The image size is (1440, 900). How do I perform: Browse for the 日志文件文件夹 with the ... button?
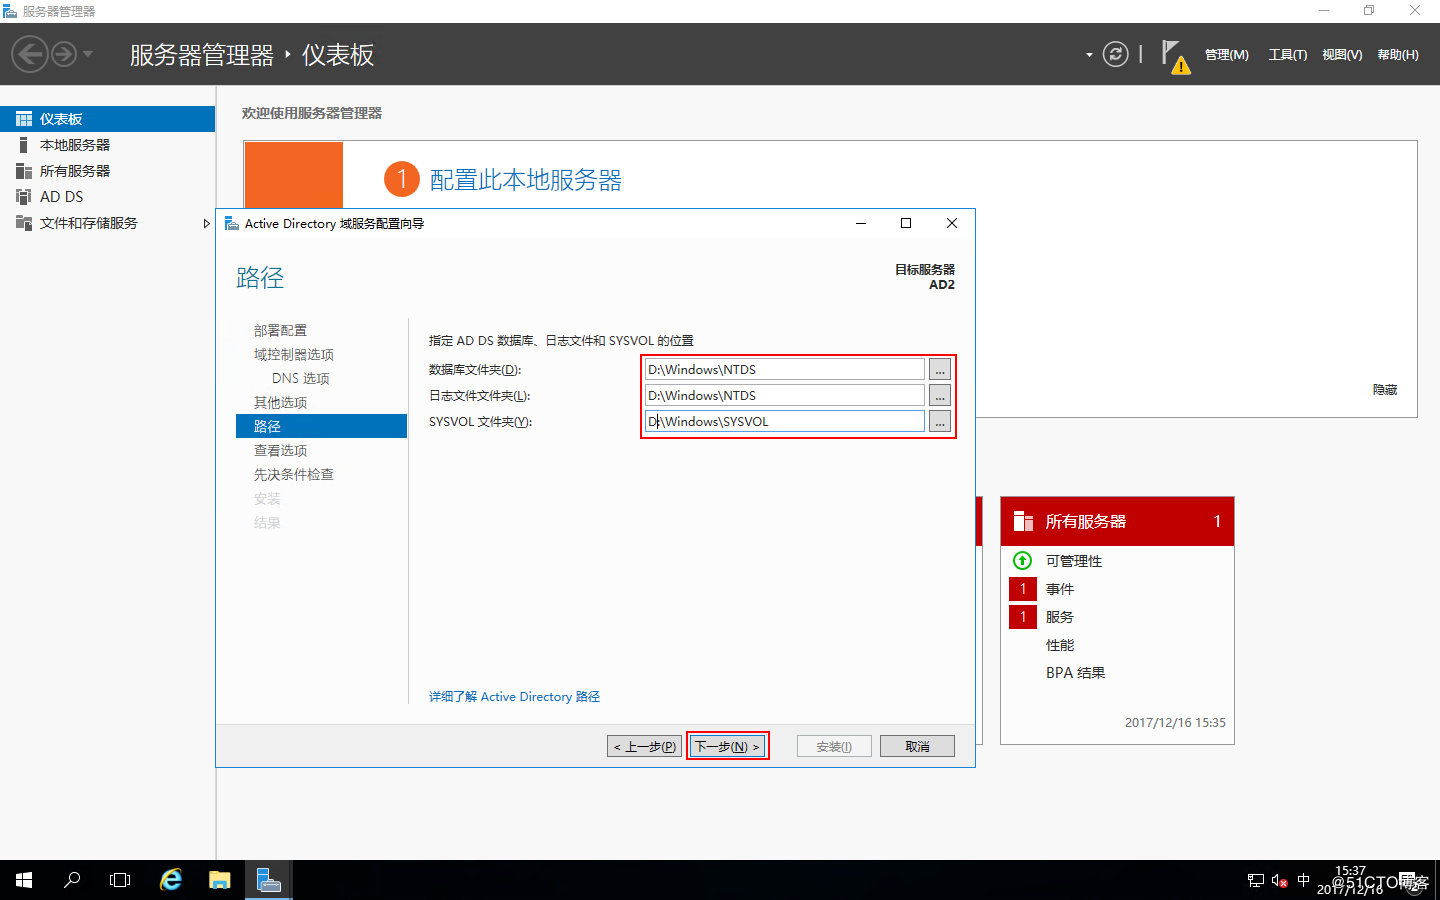tap(940, 395)
